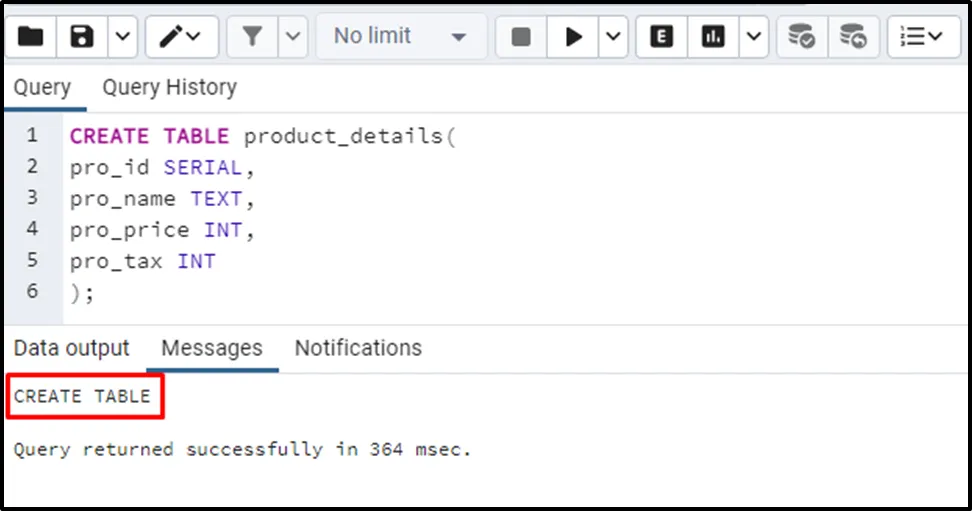
Task: Rollback the transaction via database undo icon
Action: [853, 37]
